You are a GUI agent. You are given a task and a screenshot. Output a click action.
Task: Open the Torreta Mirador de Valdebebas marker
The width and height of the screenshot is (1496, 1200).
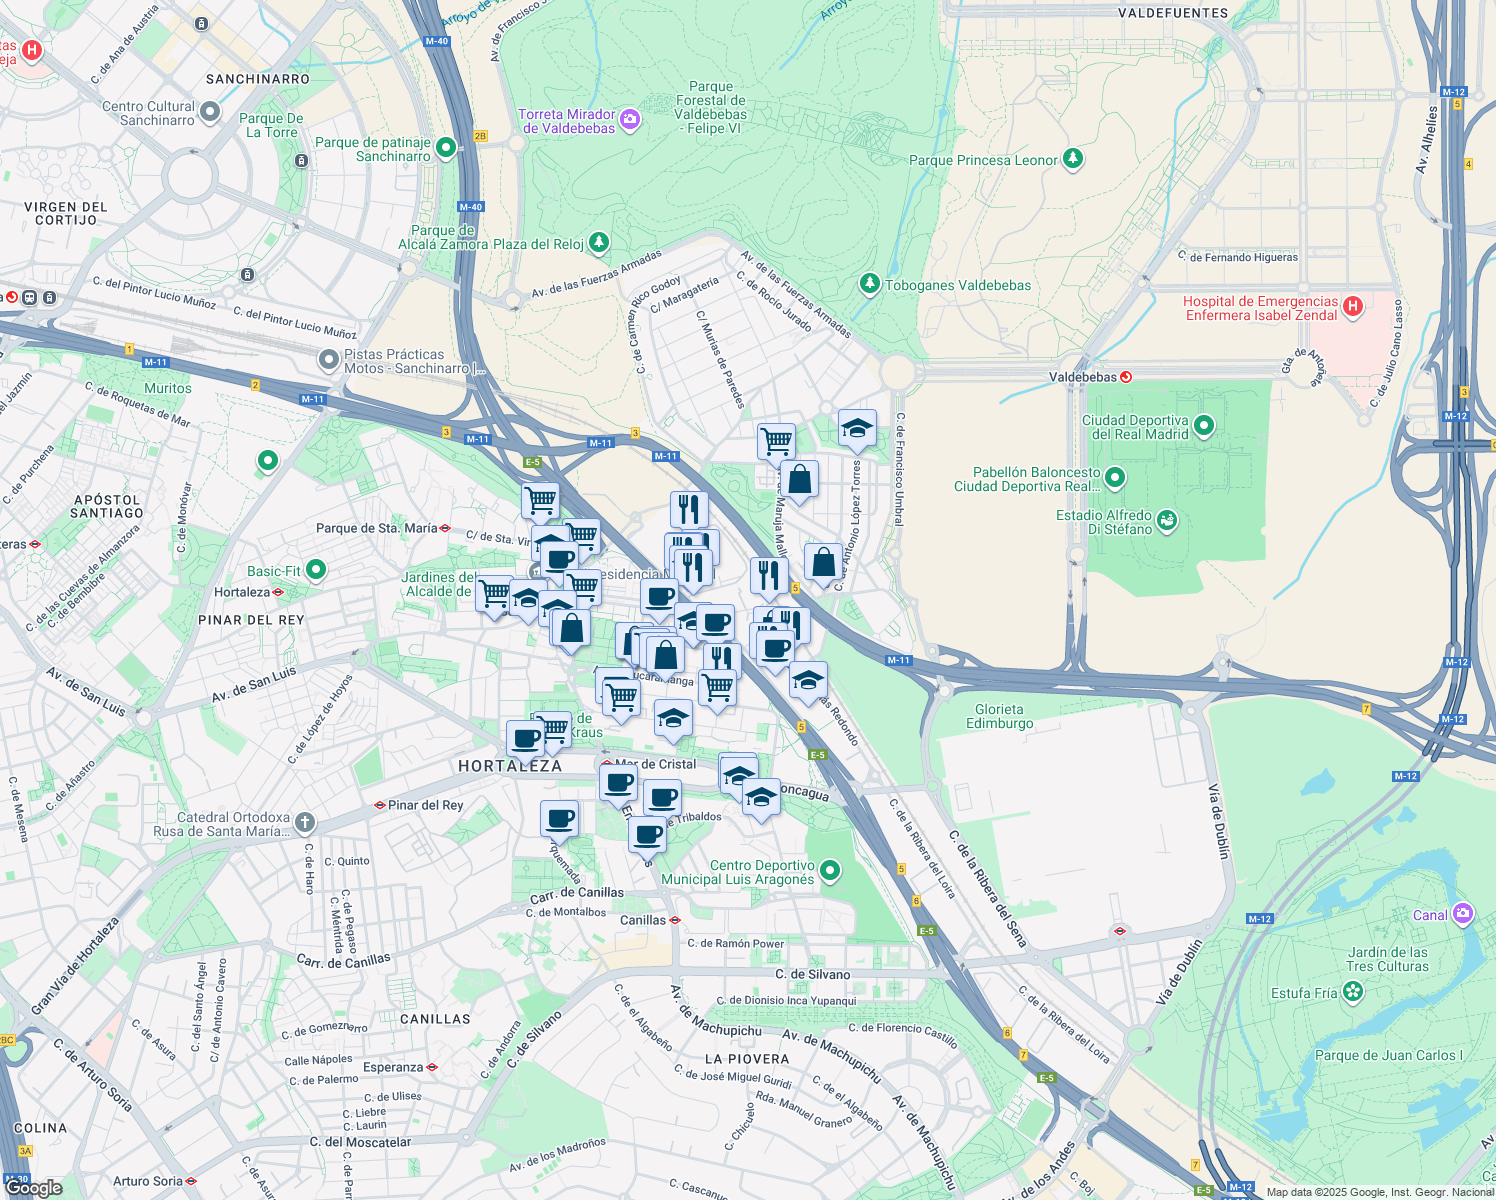click(x=629, y=119)
